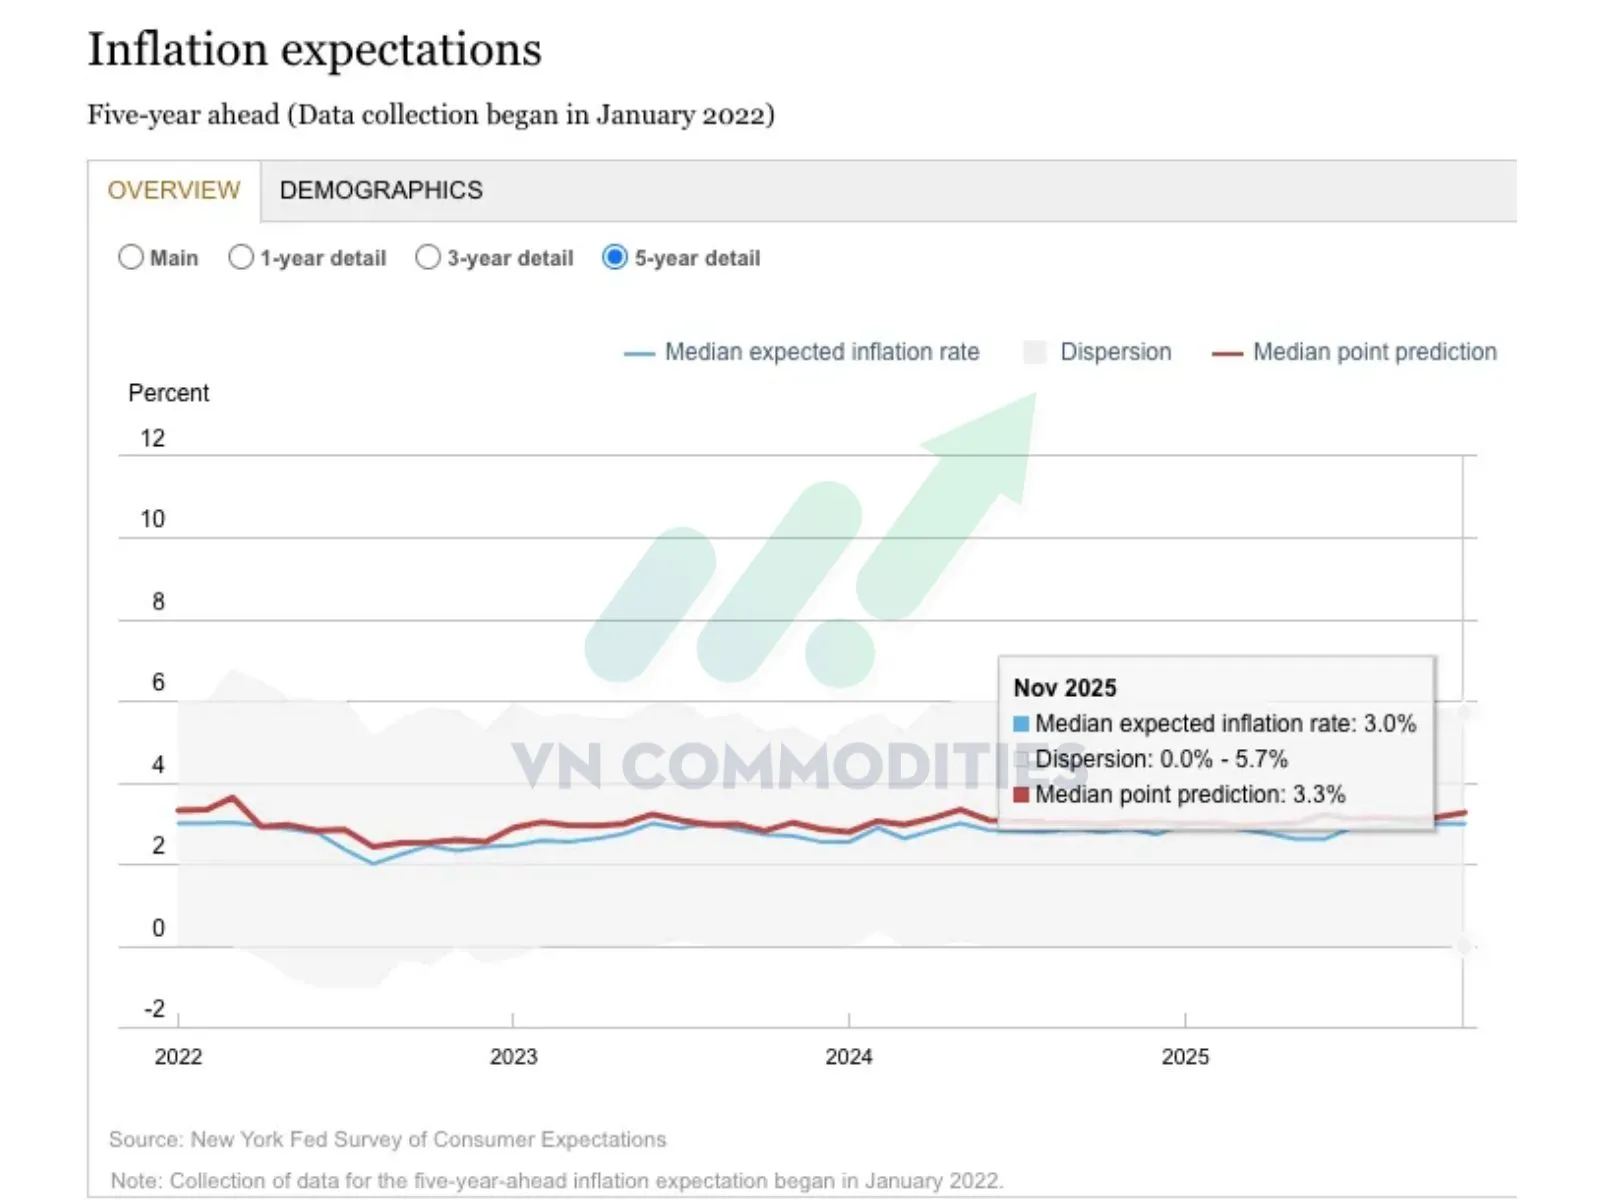Click the Median point prediction legend label
Screen dimensions: 1600x1200
pyautogui.click(x=1374, y=352)
